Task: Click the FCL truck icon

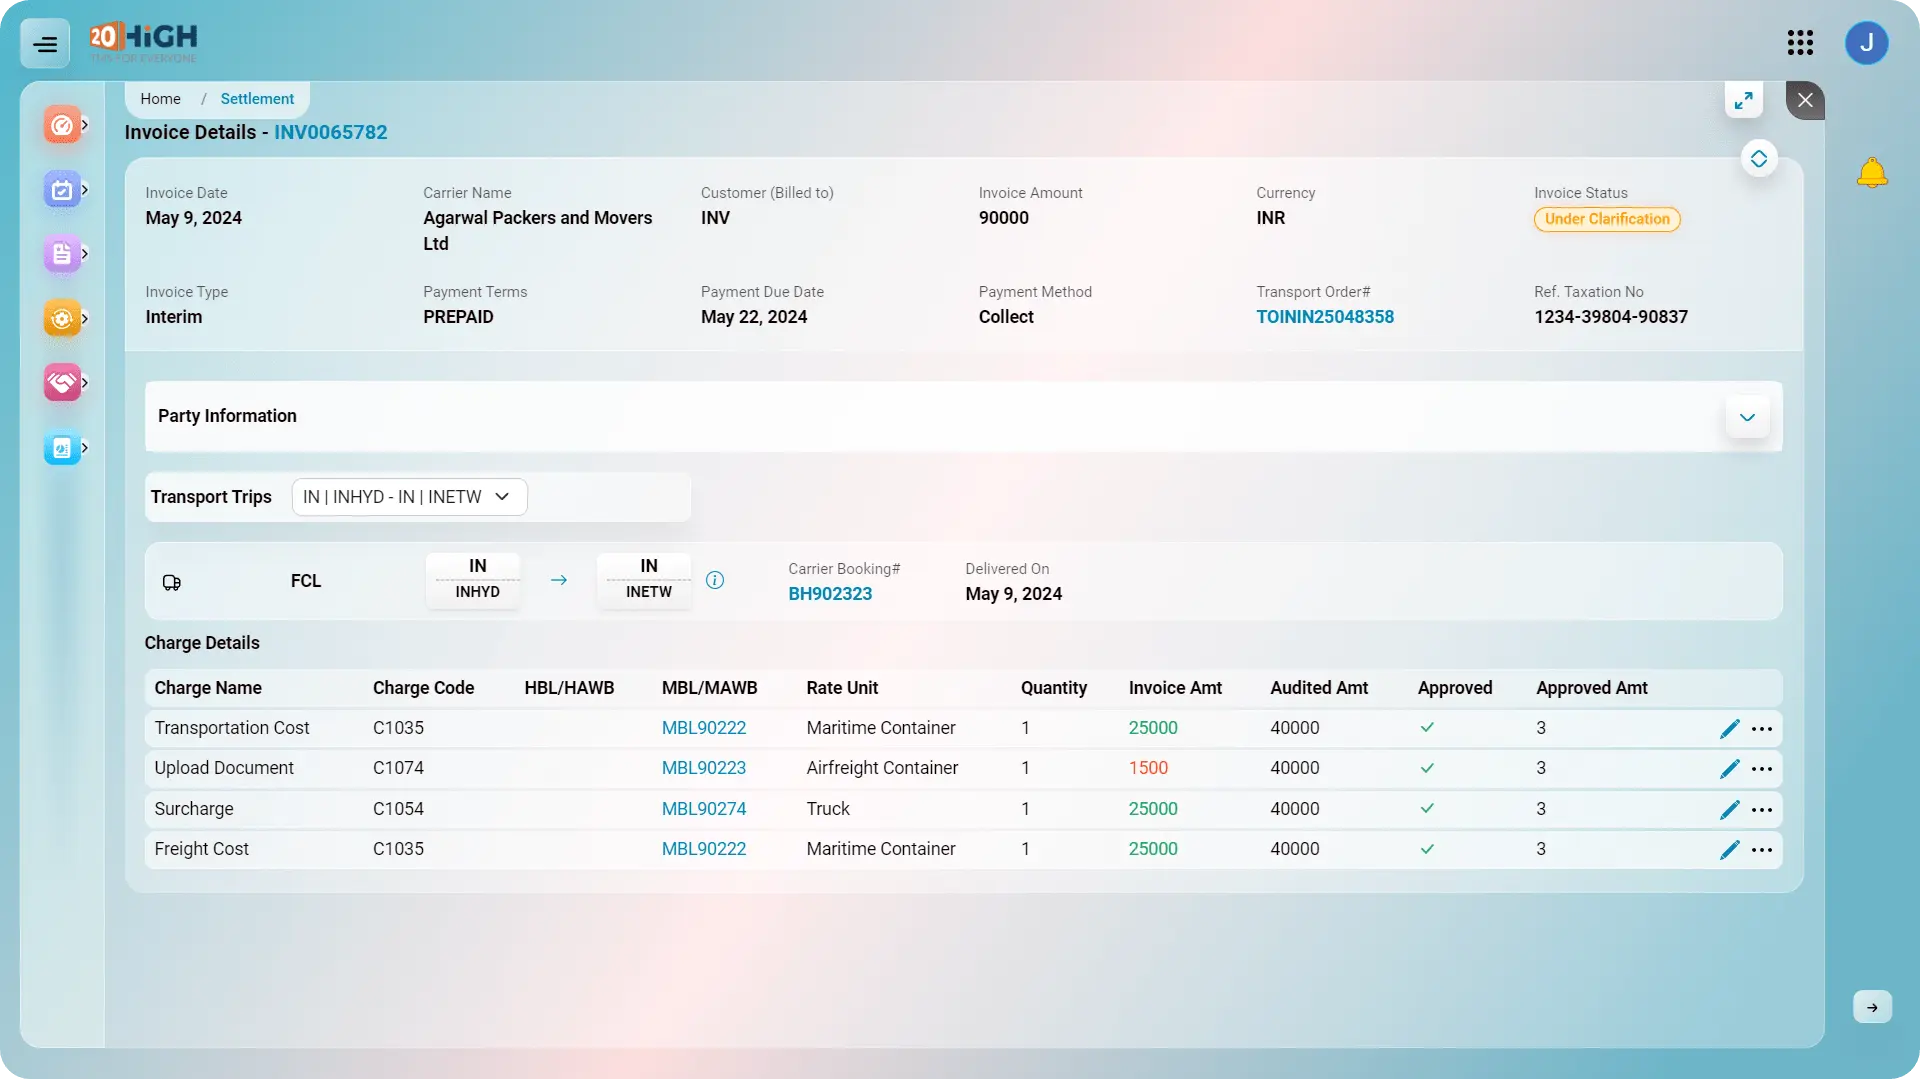Action: (x=172, y=582)
